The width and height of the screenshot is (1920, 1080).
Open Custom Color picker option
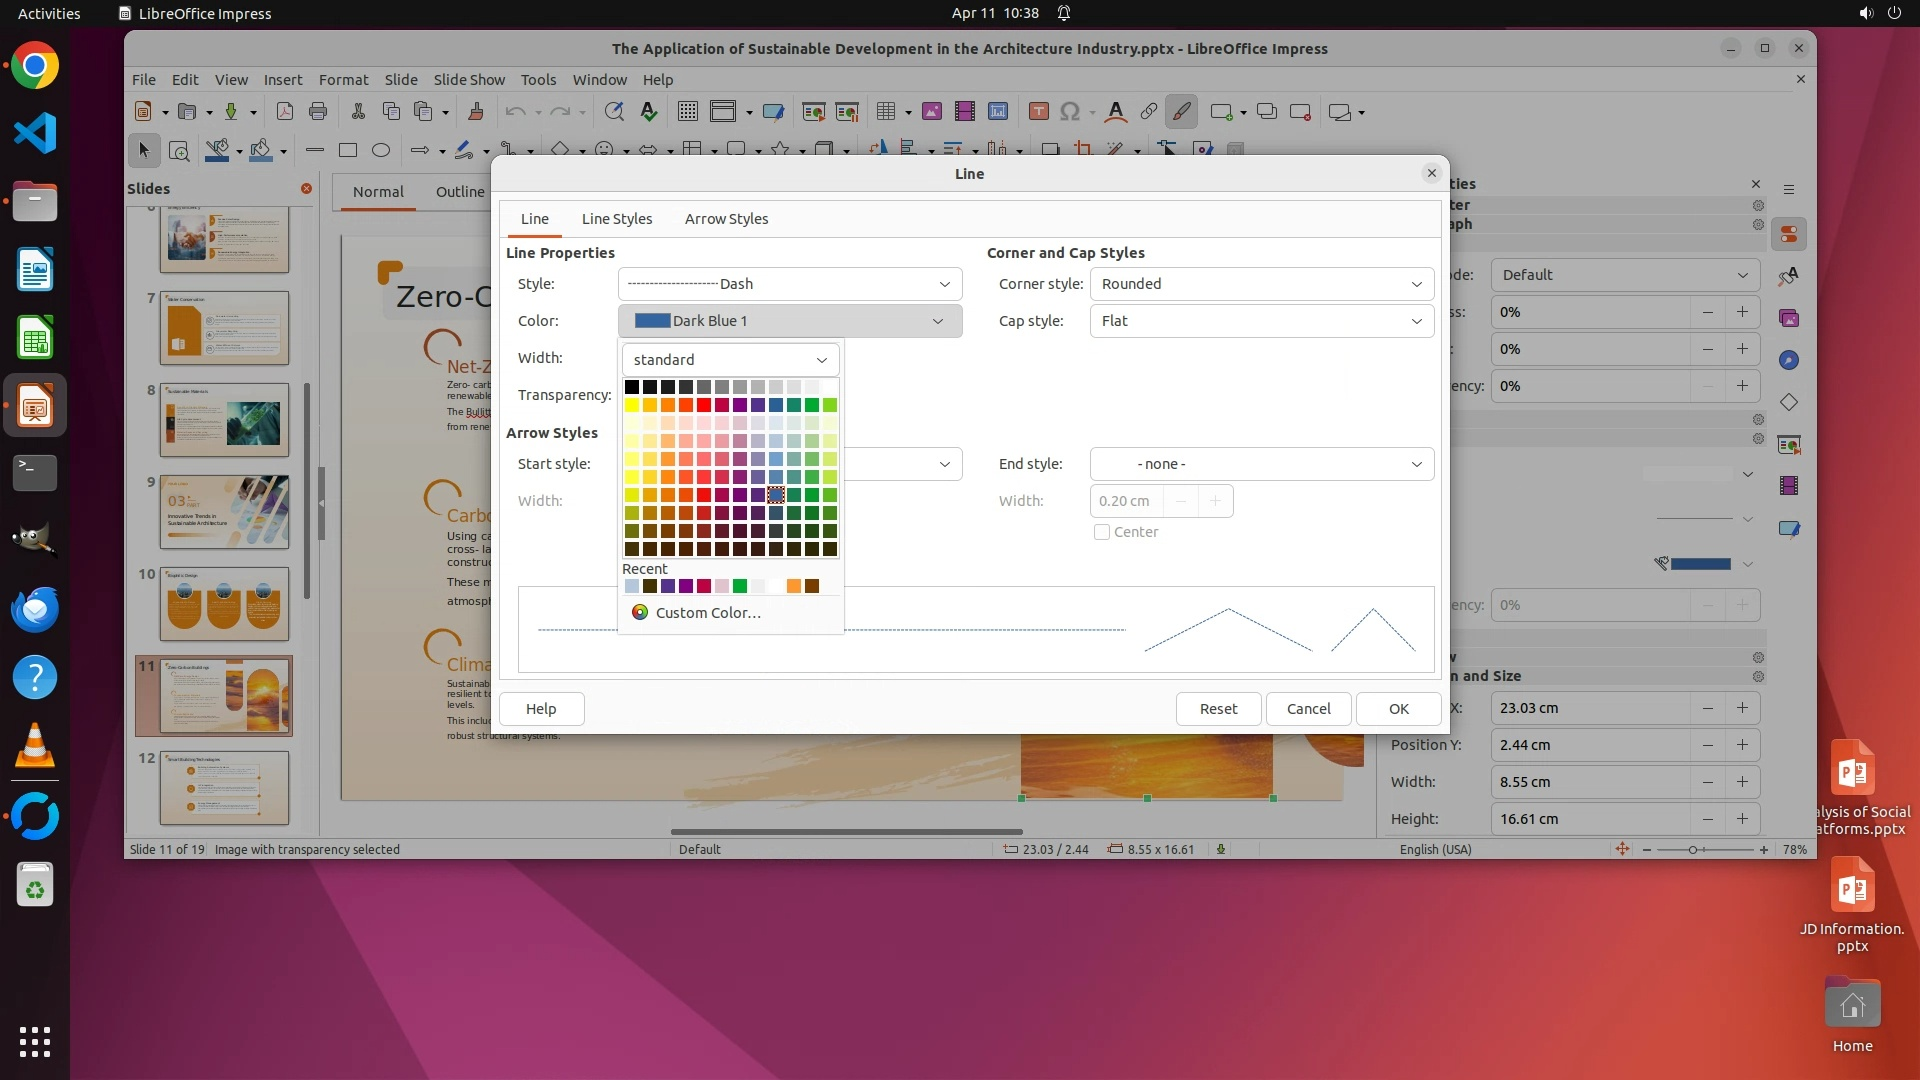(707, 613)
